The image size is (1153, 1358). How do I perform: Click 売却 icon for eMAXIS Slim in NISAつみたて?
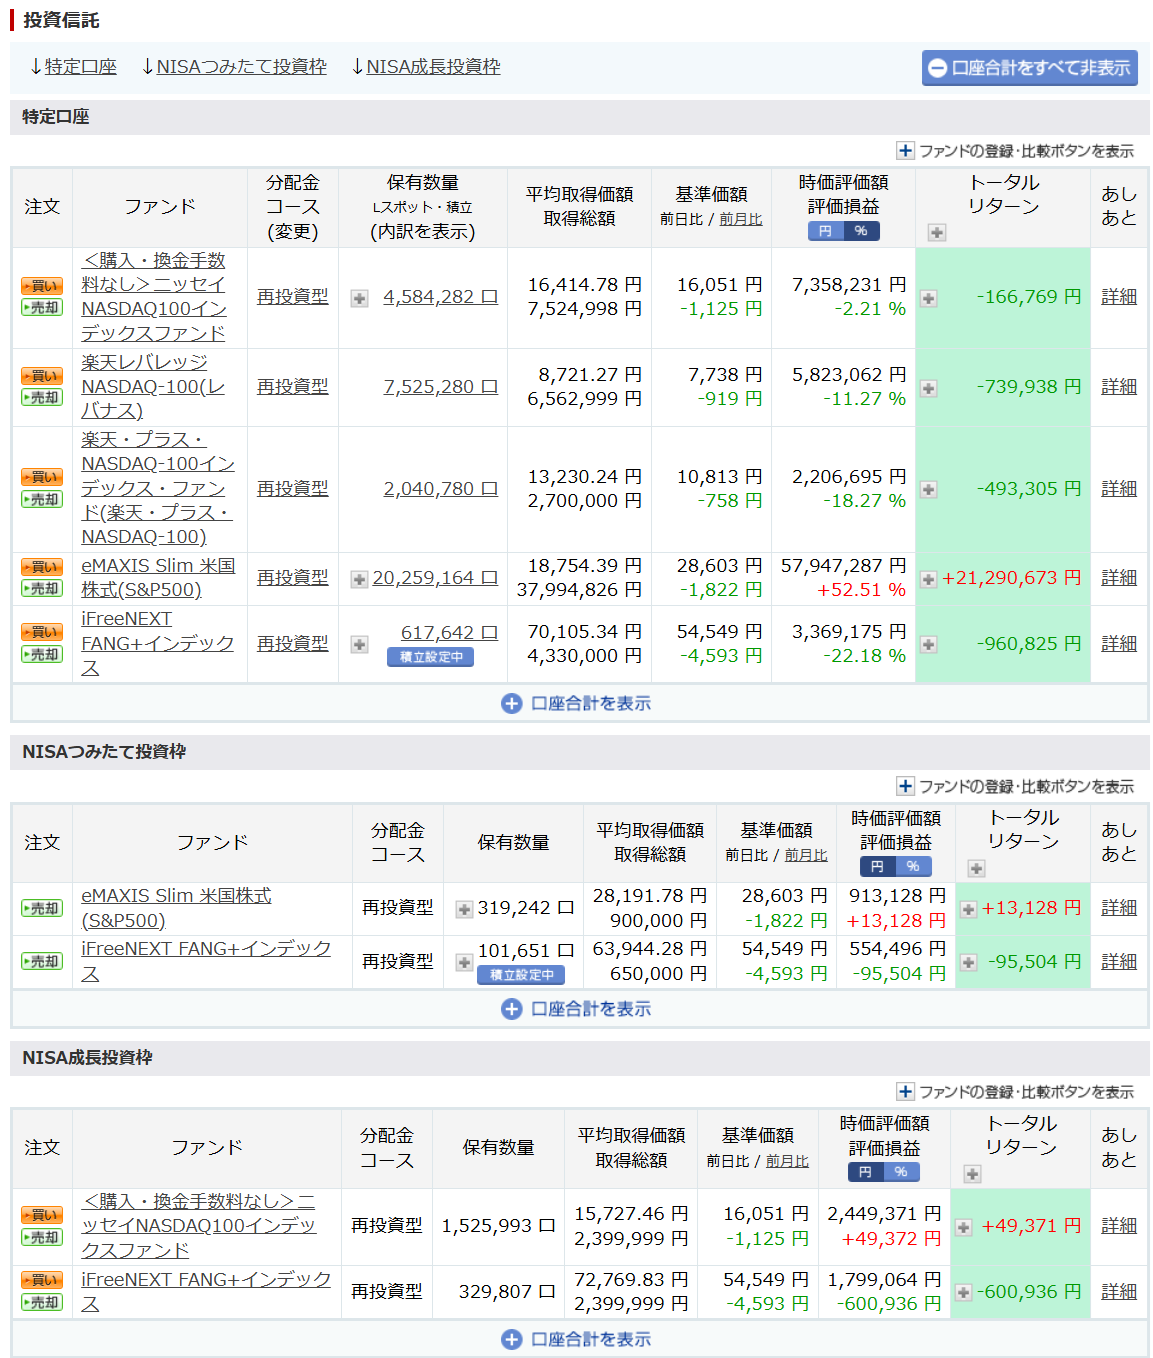[x=42, y=909]
